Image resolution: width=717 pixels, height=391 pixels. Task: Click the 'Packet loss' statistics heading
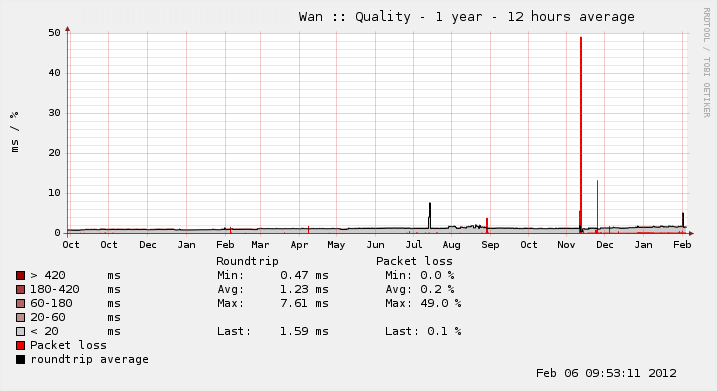(x=414, y=261)
